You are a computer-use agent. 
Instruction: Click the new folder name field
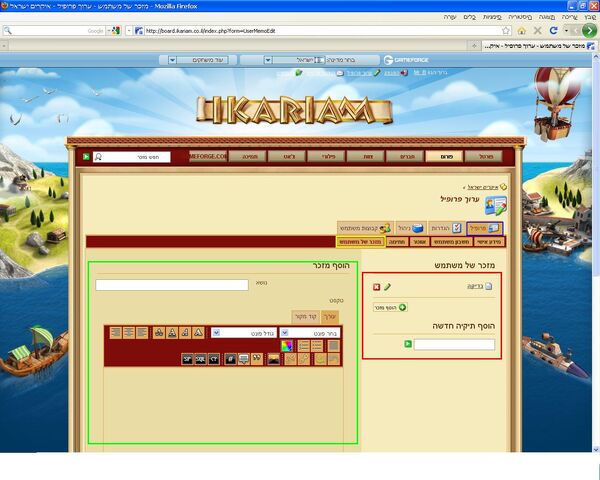(x=454, y=344)
